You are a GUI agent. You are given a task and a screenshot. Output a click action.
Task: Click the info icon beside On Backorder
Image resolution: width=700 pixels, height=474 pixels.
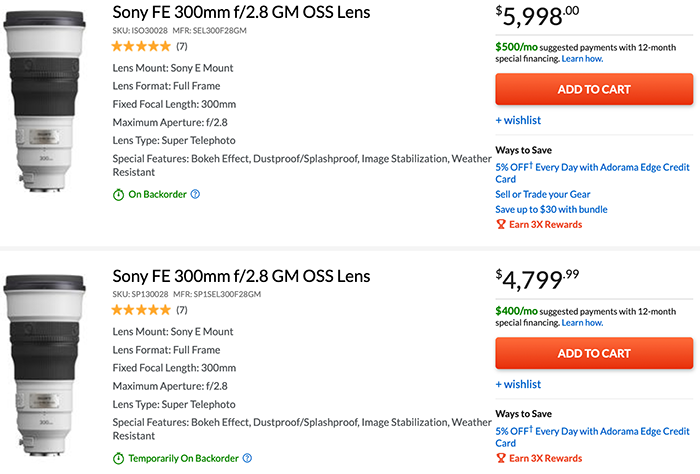(x=195, y=194)
